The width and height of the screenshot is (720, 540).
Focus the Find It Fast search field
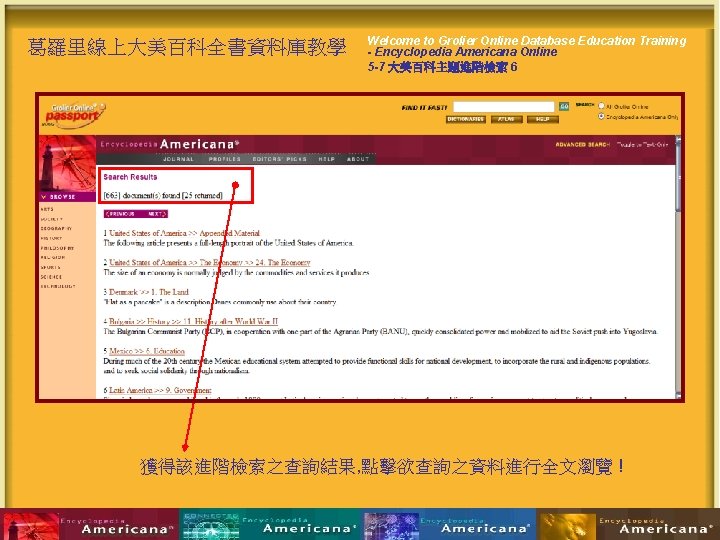[504, 107]
